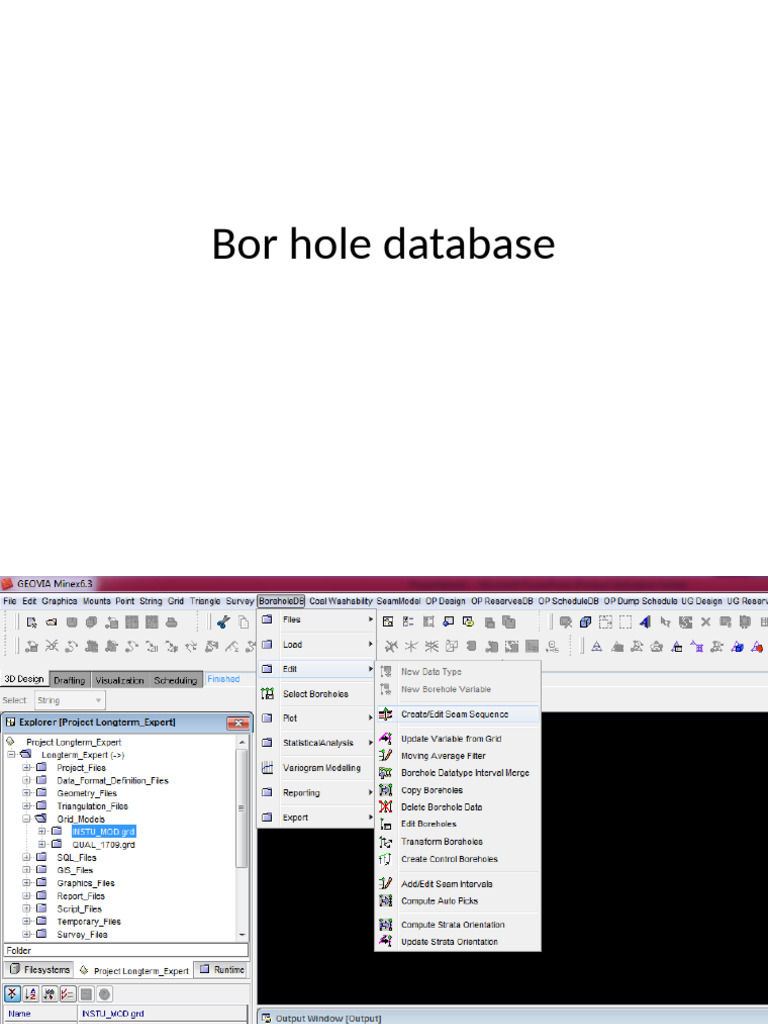This screenshot has height=1024, width=768.
Task: Open the Plot submenu
Action: (317, 718)
